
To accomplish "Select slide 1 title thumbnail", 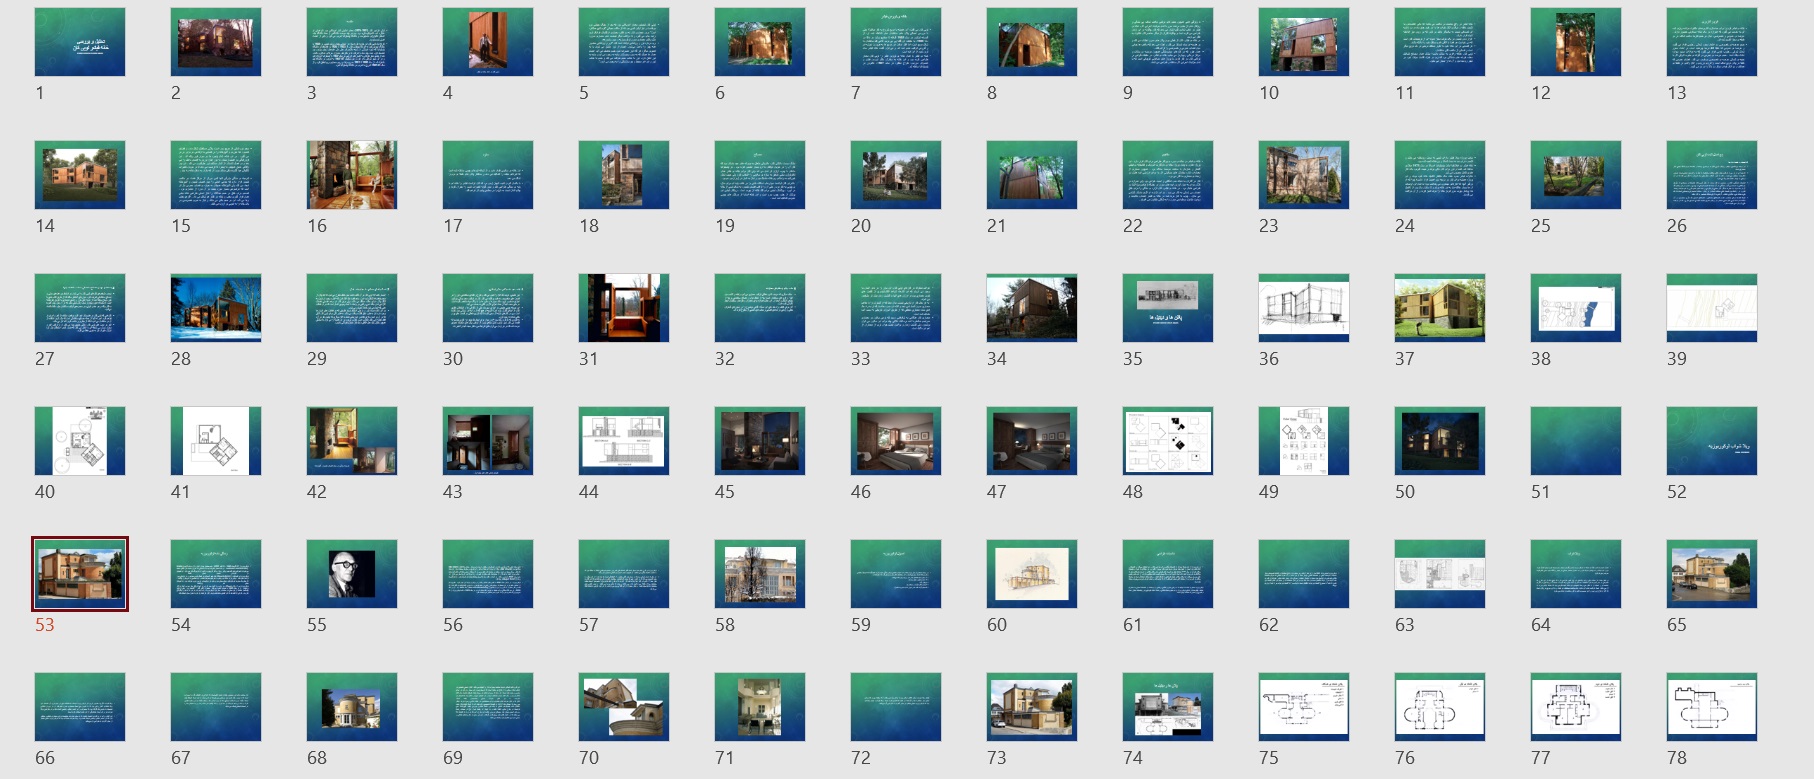I will [x=80, y=42].
